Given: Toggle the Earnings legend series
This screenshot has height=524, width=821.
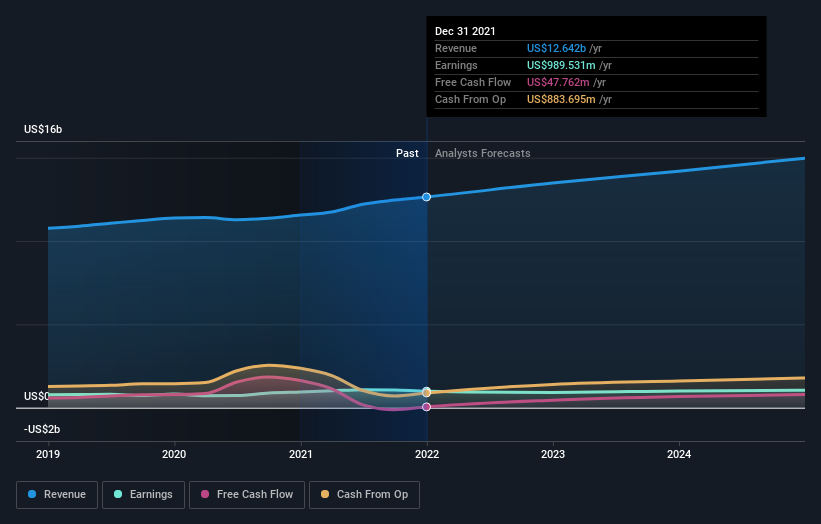Looking at the screenshot, I should tap(143, 495).
